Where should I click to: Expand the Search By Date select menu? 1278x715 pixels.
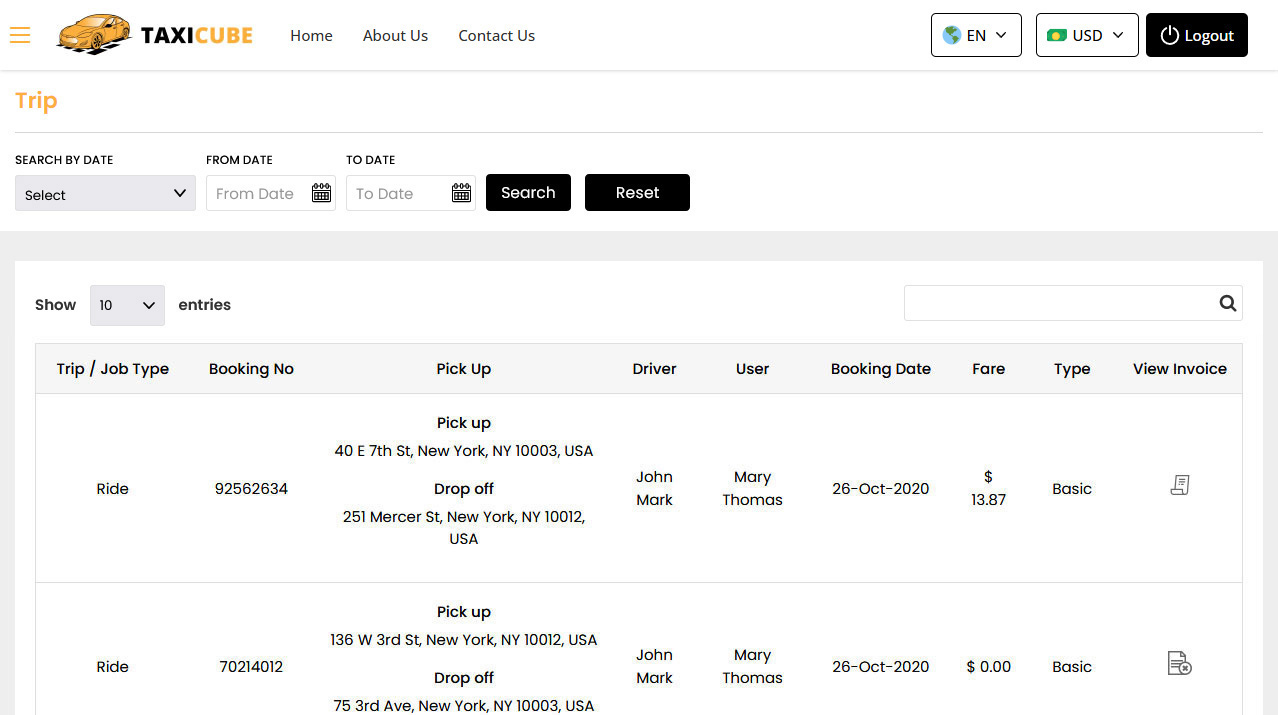click(x=104, y=193)
